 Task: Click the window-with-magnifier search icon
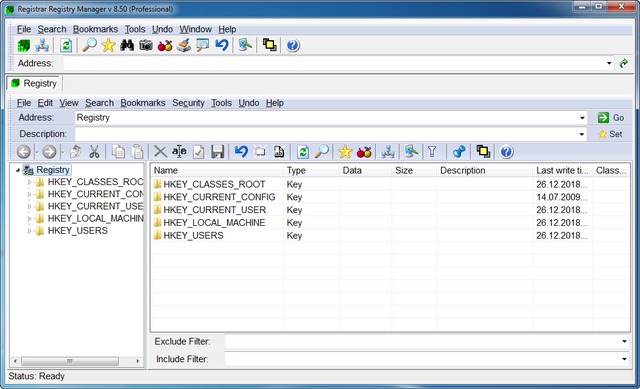tap(202, 45)
